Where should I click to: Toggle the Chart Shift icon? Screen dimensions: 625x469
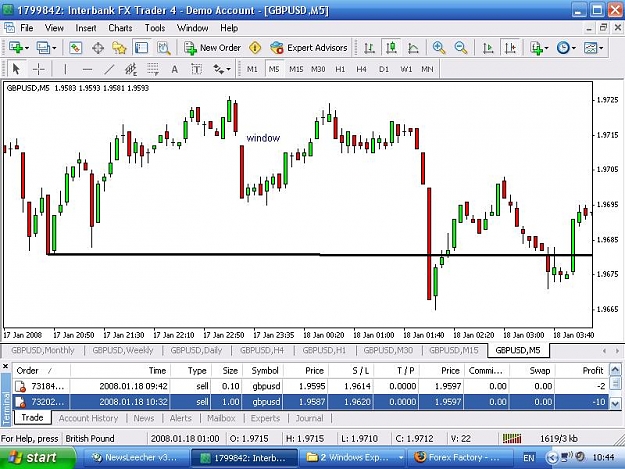[510, 48]
